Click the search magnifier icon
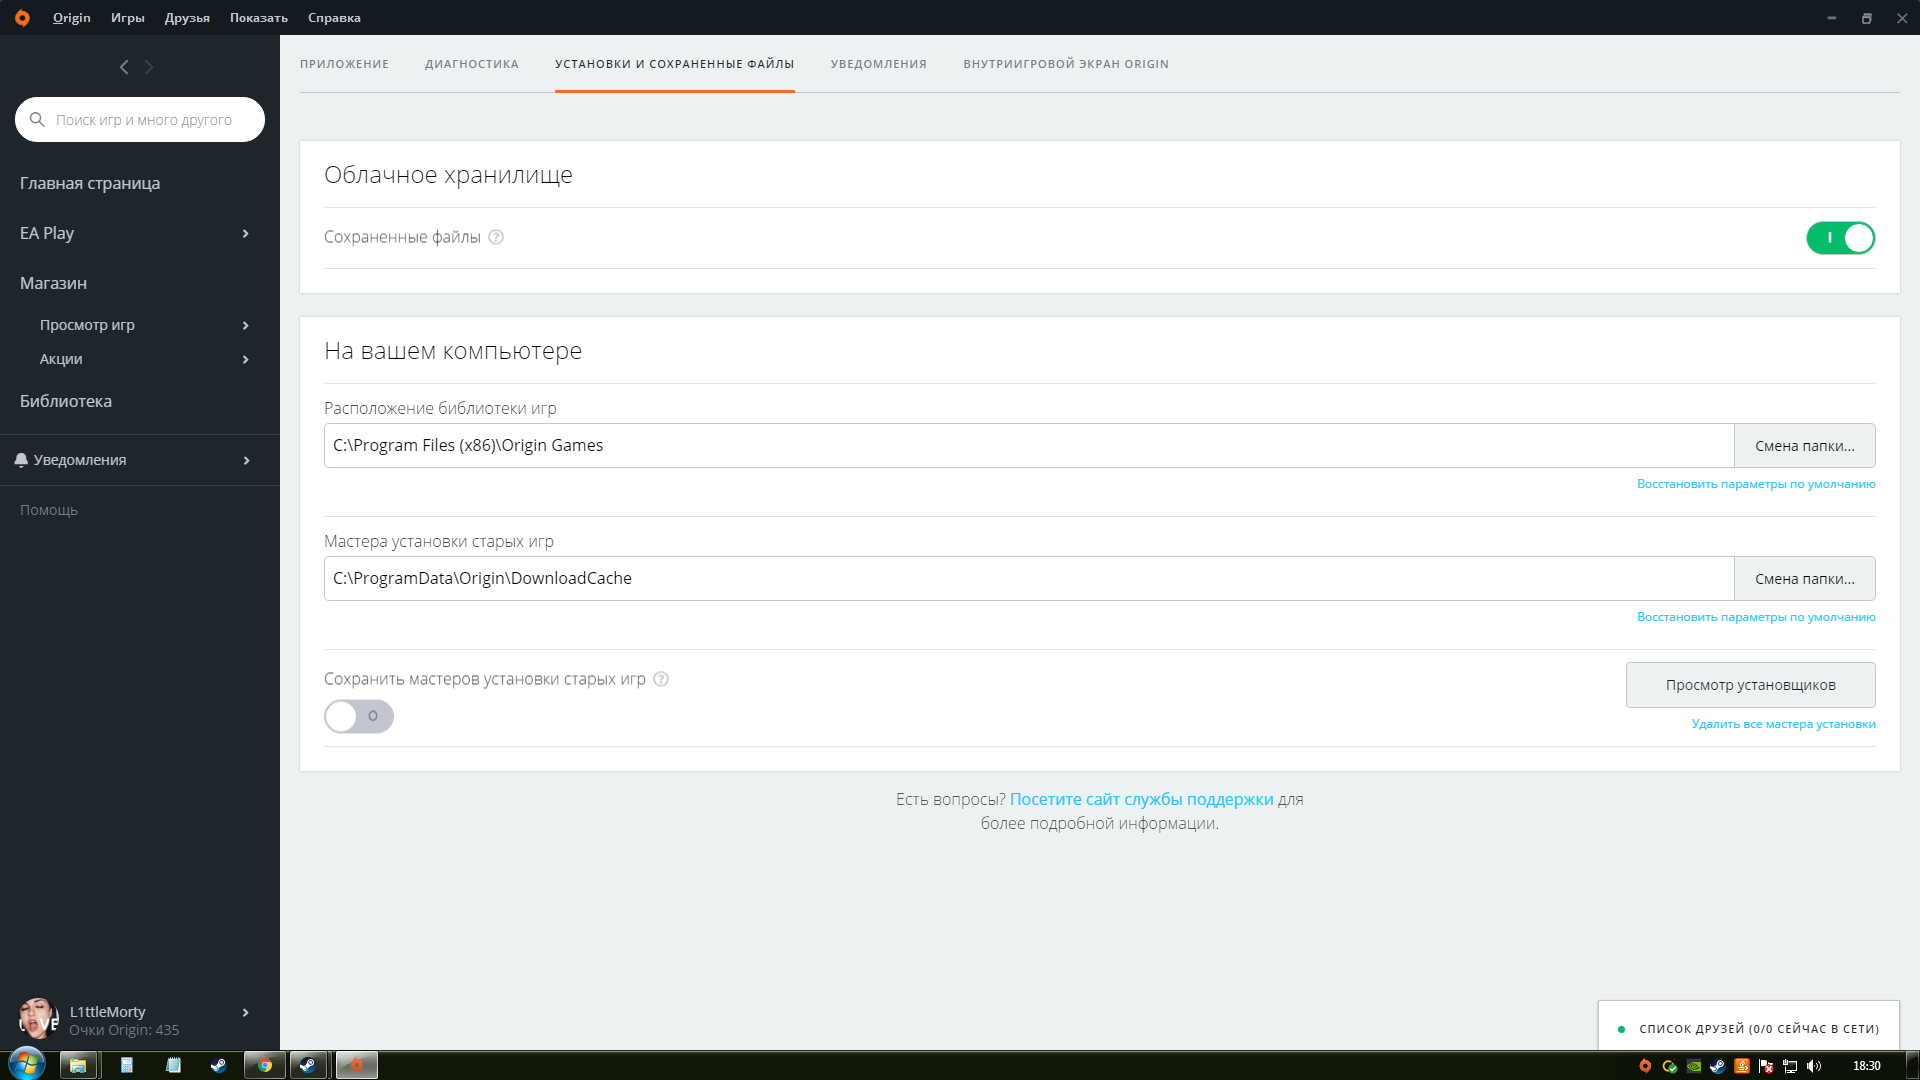 click(x=37, y=120)
